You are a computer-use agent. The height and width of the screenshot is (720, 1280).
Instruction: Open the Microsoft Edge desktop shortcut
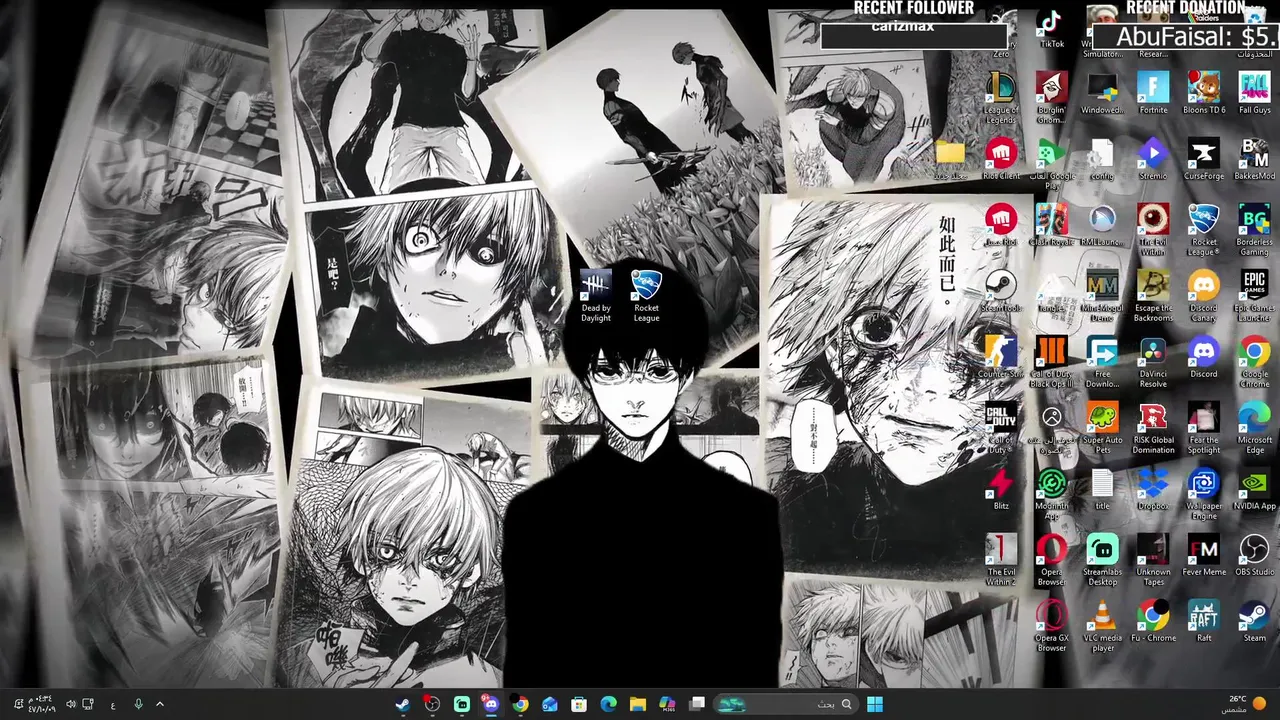[1254, 428]
